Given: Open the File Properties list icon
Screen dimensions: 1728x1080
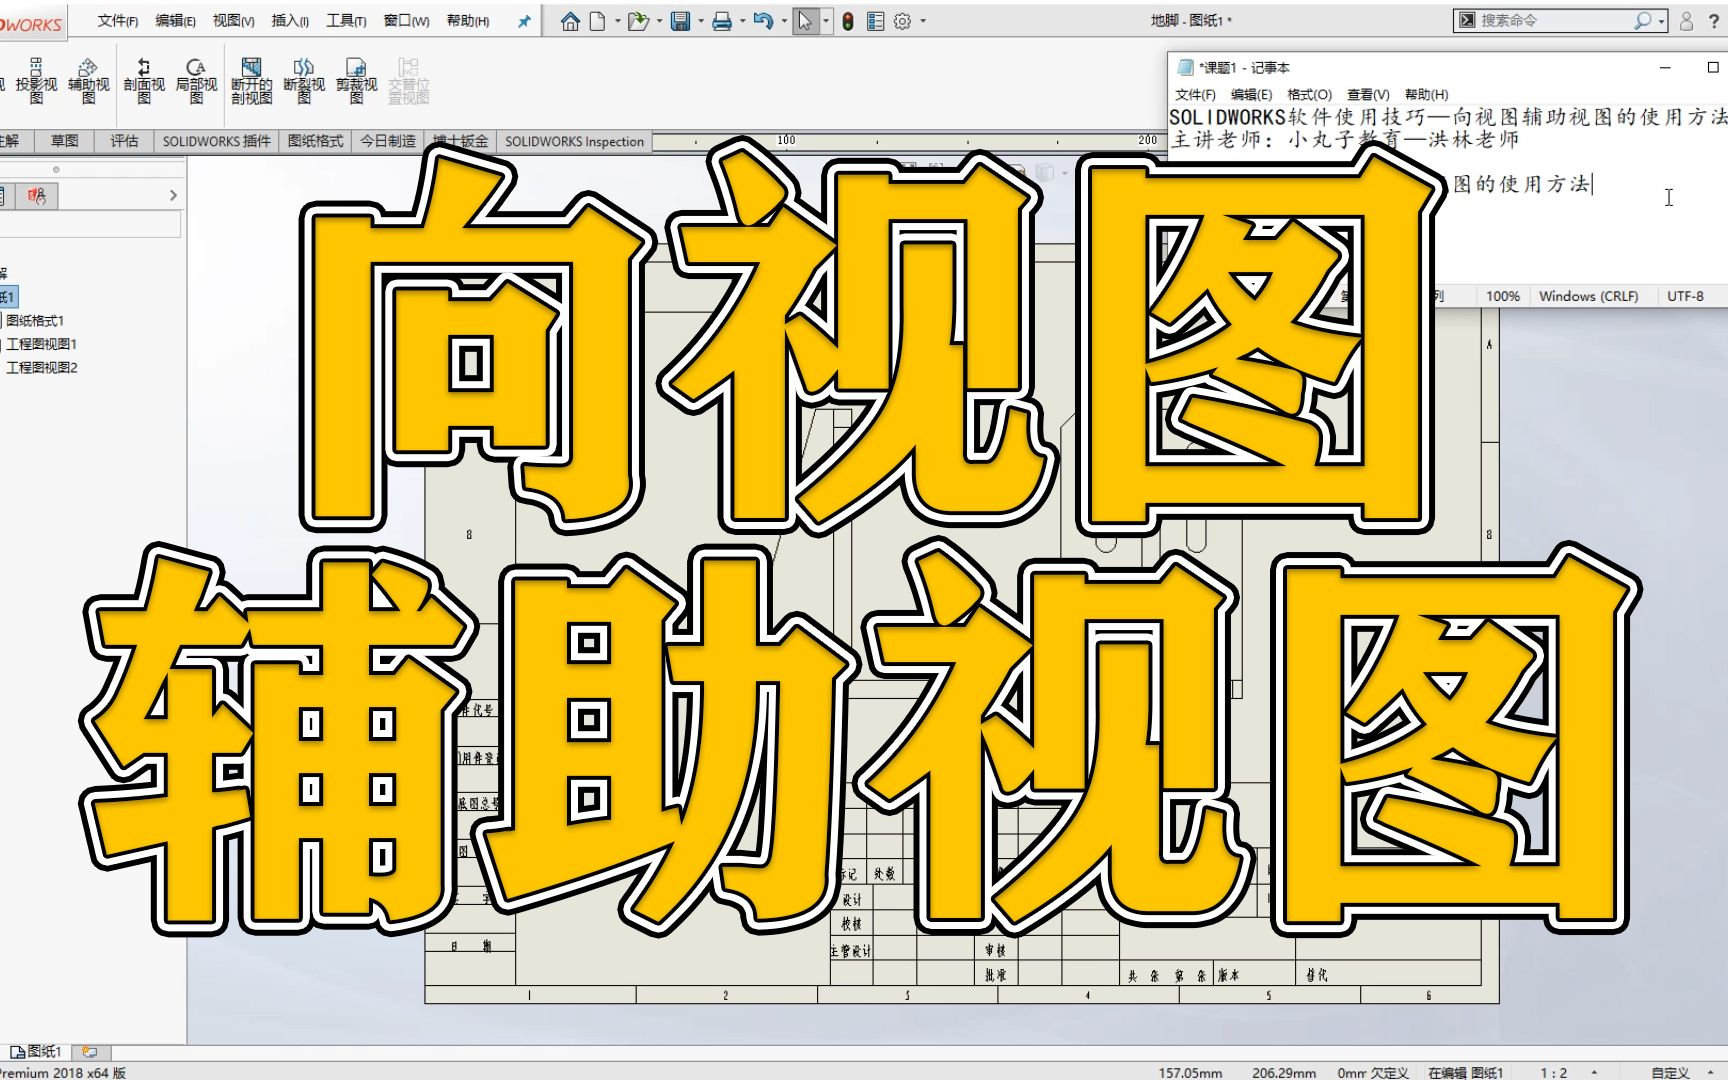Looking at the screenshot, I should pyautogui.click(x=875, y=21).
